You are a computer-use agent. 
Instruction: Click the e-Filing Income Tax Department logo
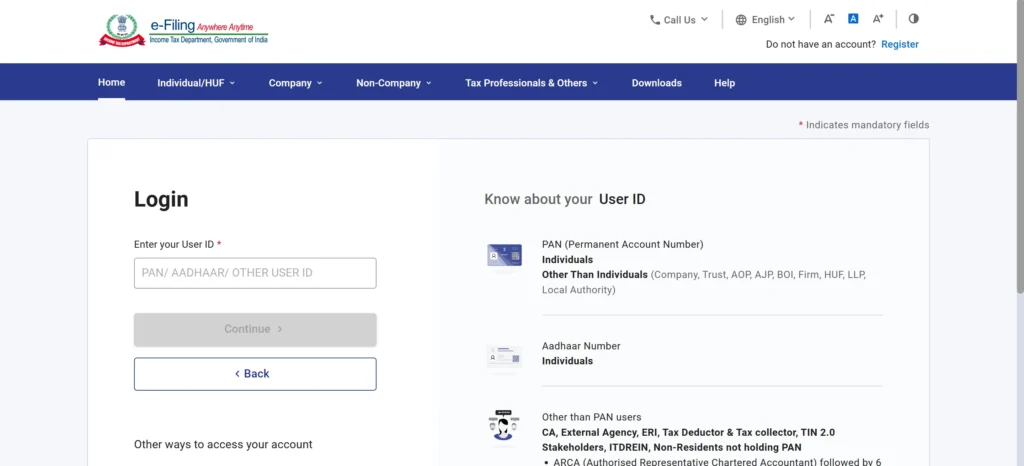point(184,31)
